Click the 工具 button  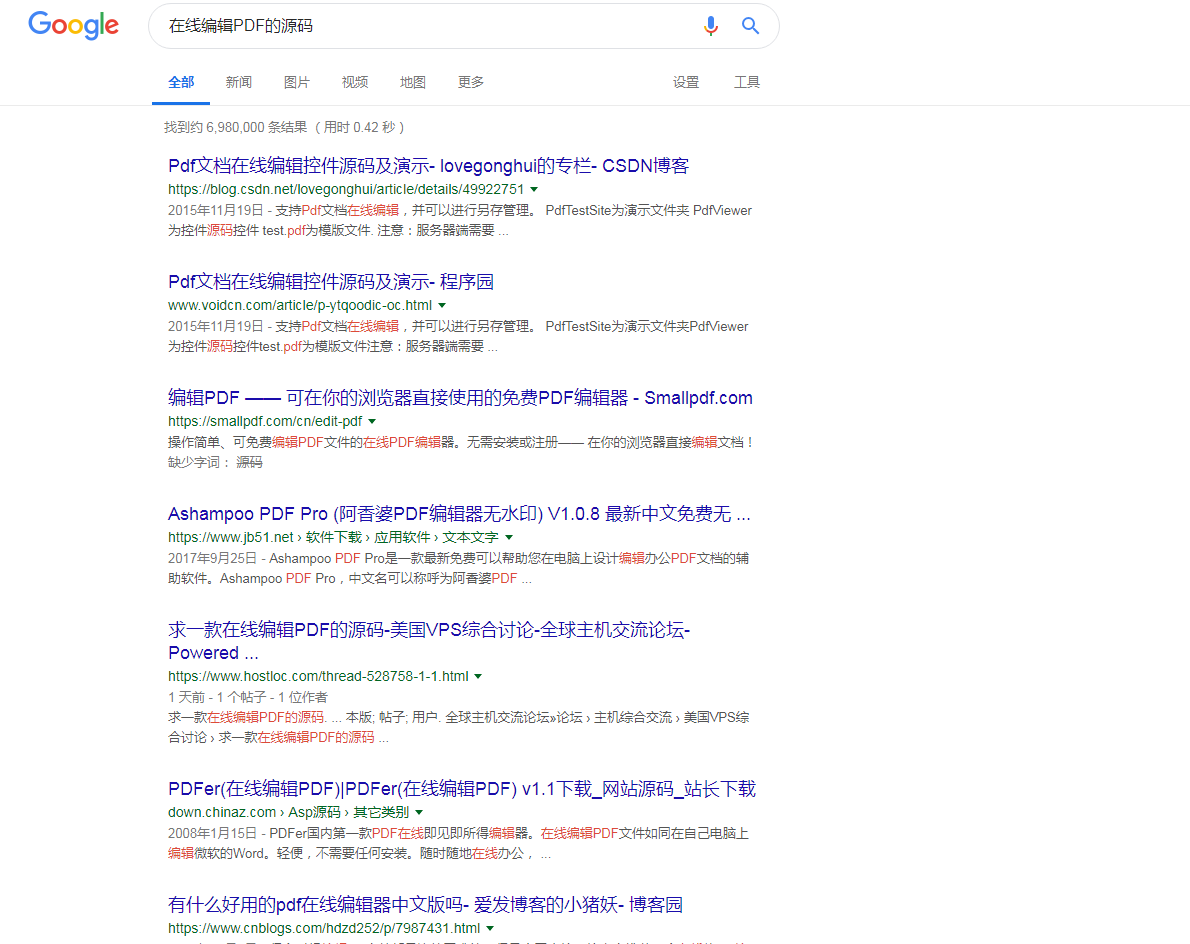(x=747, y=82)
